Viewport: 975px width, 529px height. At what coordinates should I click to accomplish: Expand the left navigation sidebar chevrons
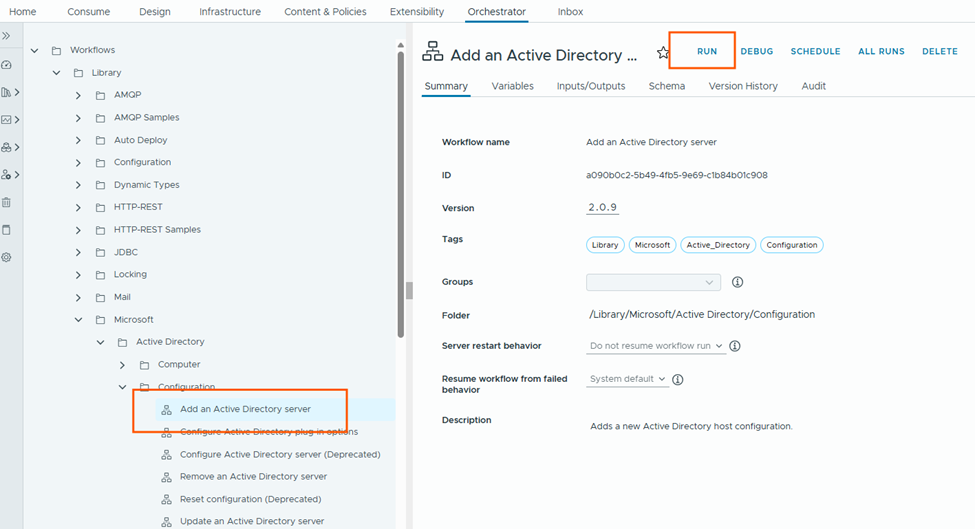pyautogui.click(x=6, y=36)
